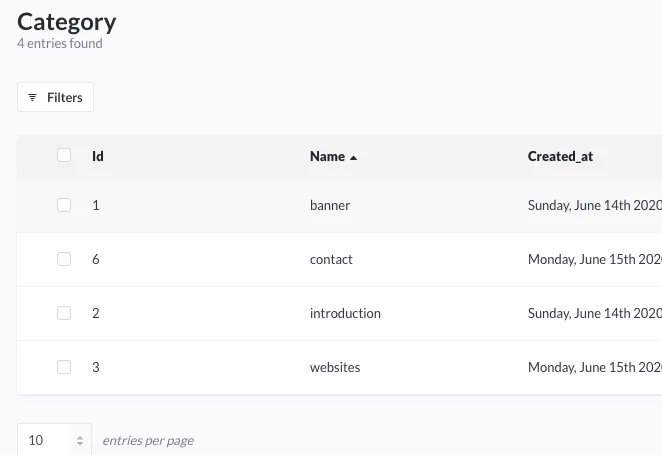Open the introduction category entry
662x455 pixels.
(345, 313)
